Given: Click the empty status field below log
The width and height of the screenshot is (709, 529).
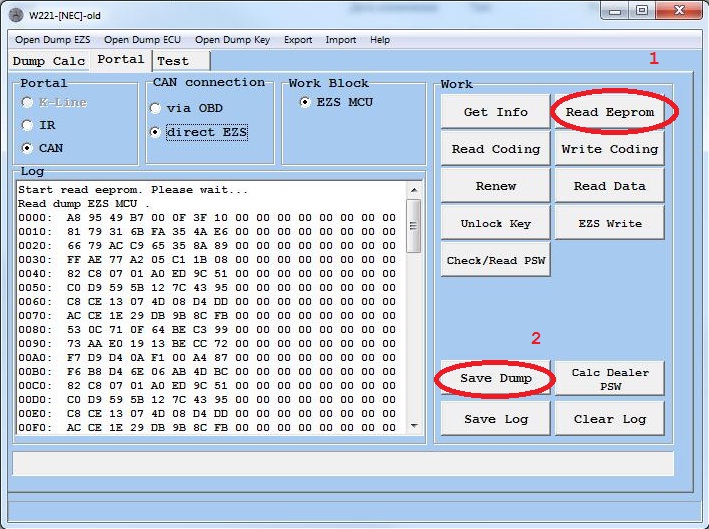Looking at the screenshot, I should pyautogui.click(x=343, y=463).
